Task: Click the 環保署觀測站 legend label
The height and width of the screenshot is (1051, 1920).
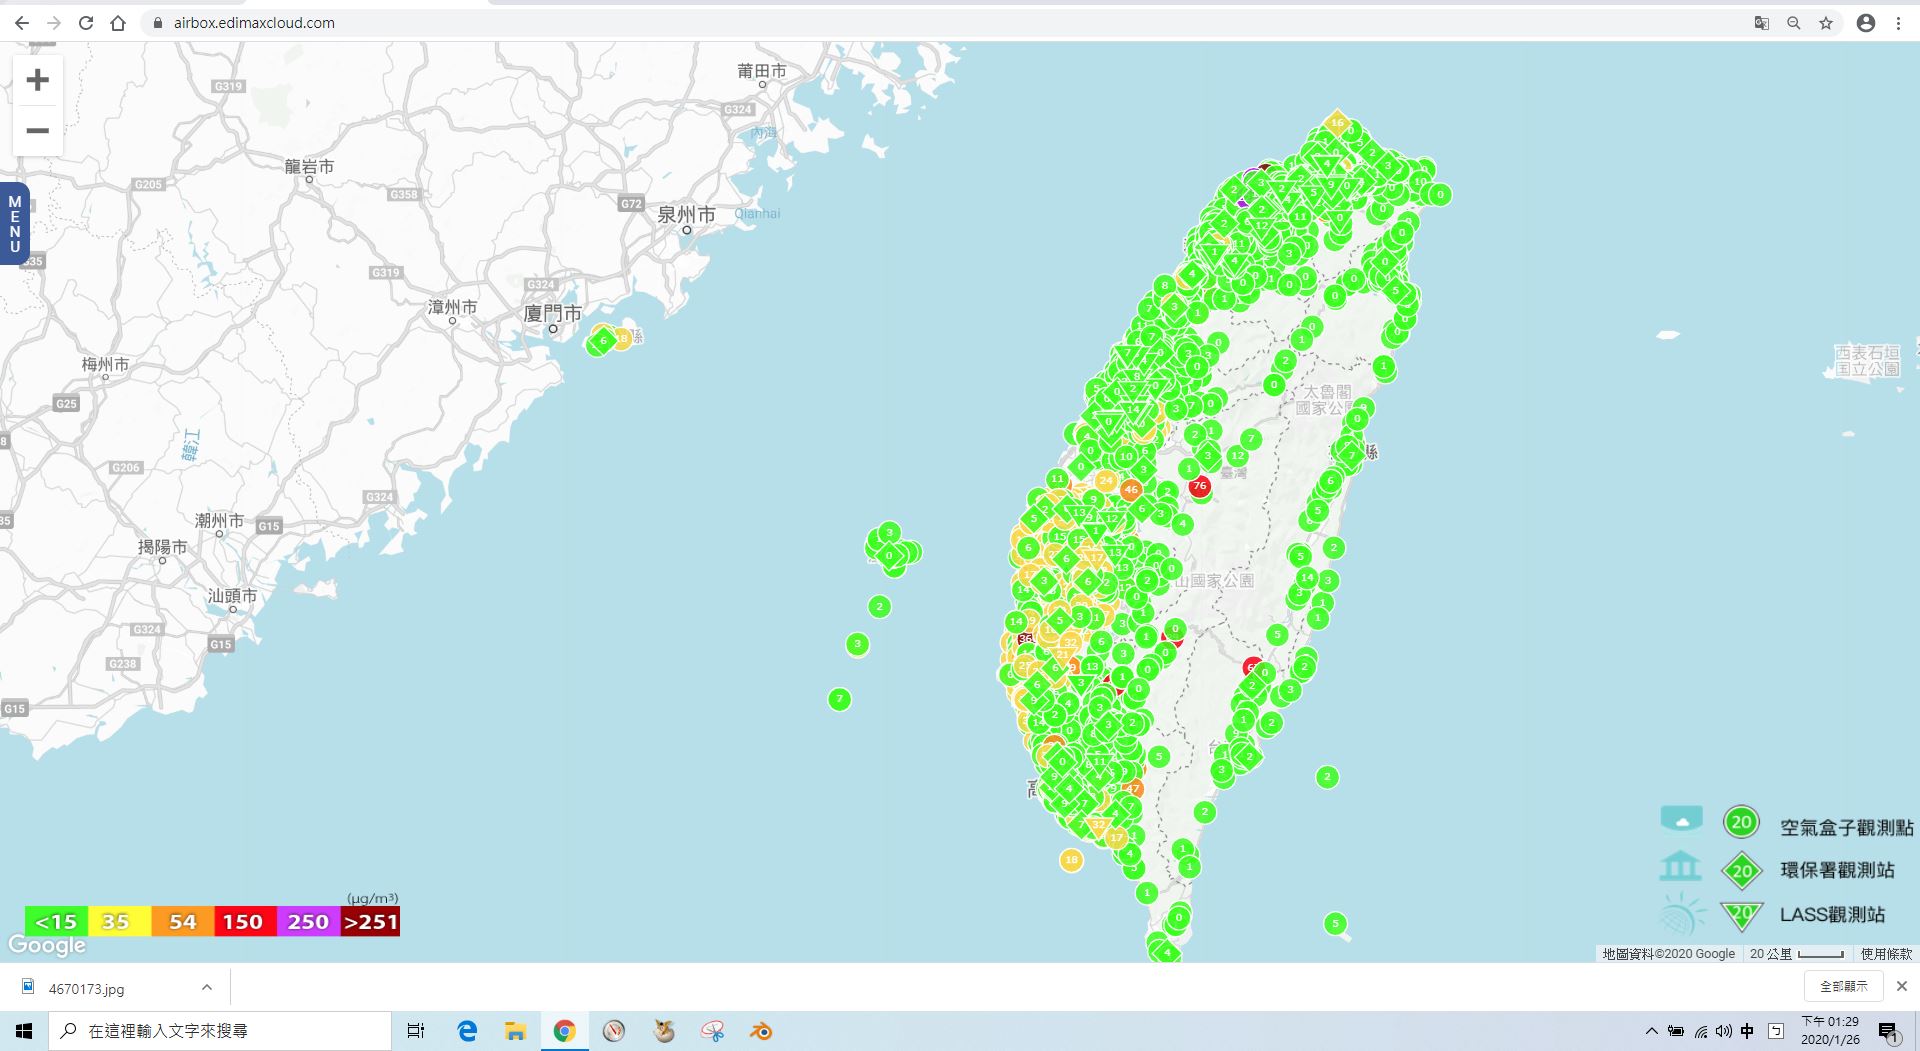Action: (x=1837, y=870)
